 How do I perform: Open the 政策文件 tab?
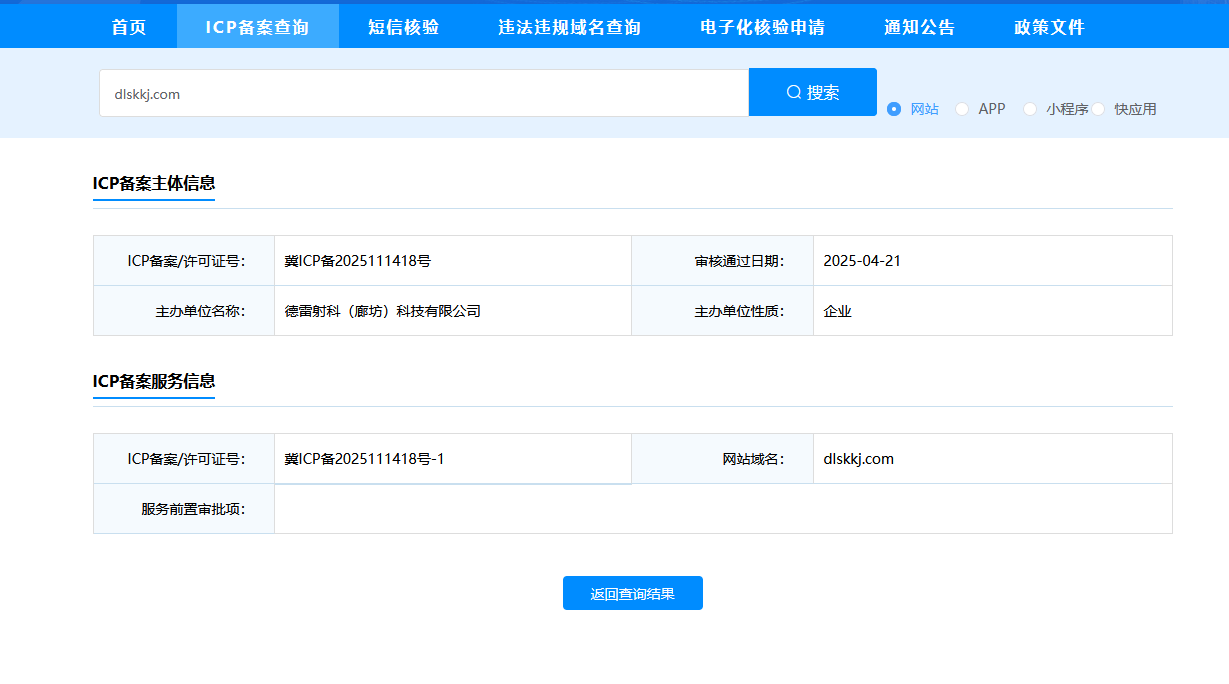[x=1049, y=27]
